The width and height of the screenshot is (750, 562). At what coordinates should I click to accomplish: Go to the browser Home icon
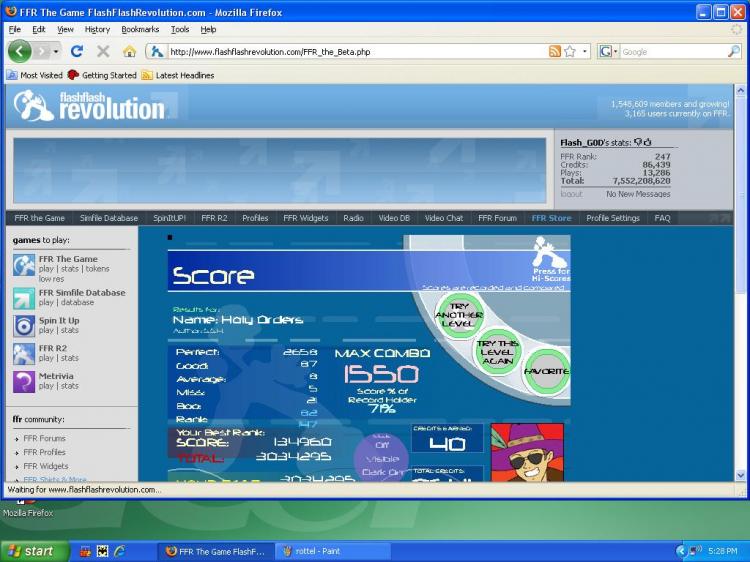point(129,51)
